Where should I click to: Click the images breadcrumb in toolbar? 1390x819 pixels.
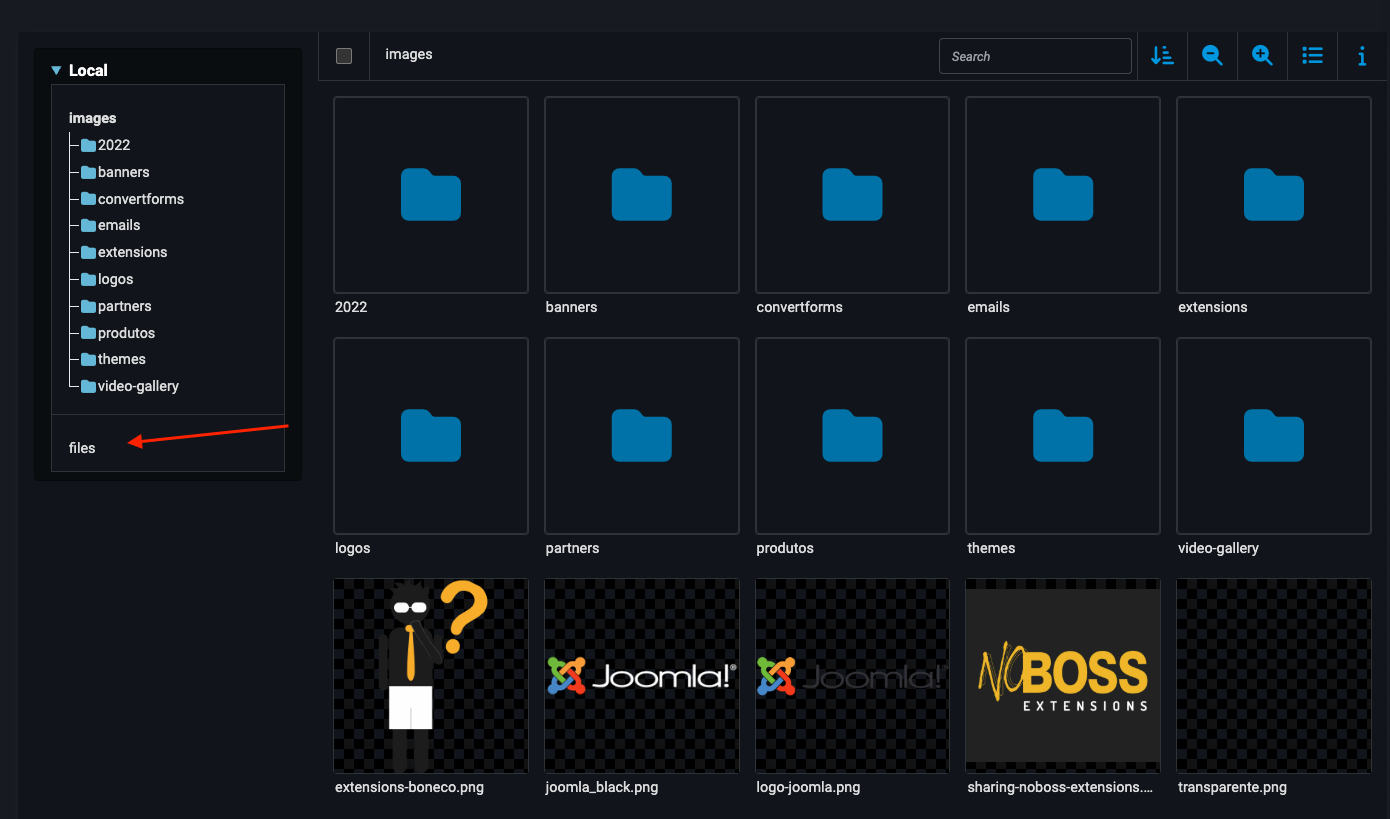click(409, 54)
